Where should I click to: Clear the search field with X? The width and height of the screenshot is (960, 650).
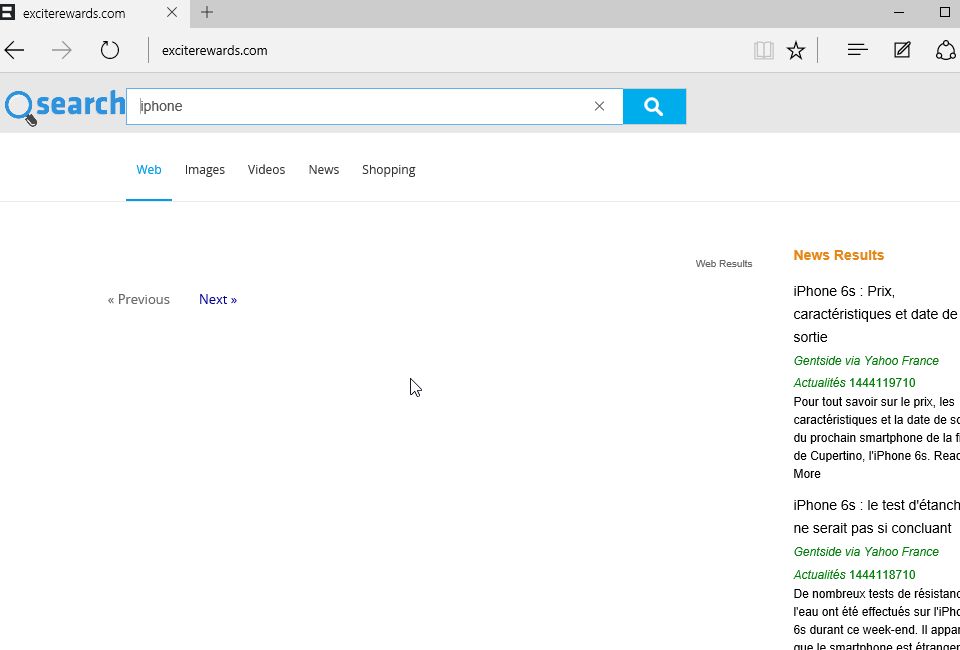(599, 106)
